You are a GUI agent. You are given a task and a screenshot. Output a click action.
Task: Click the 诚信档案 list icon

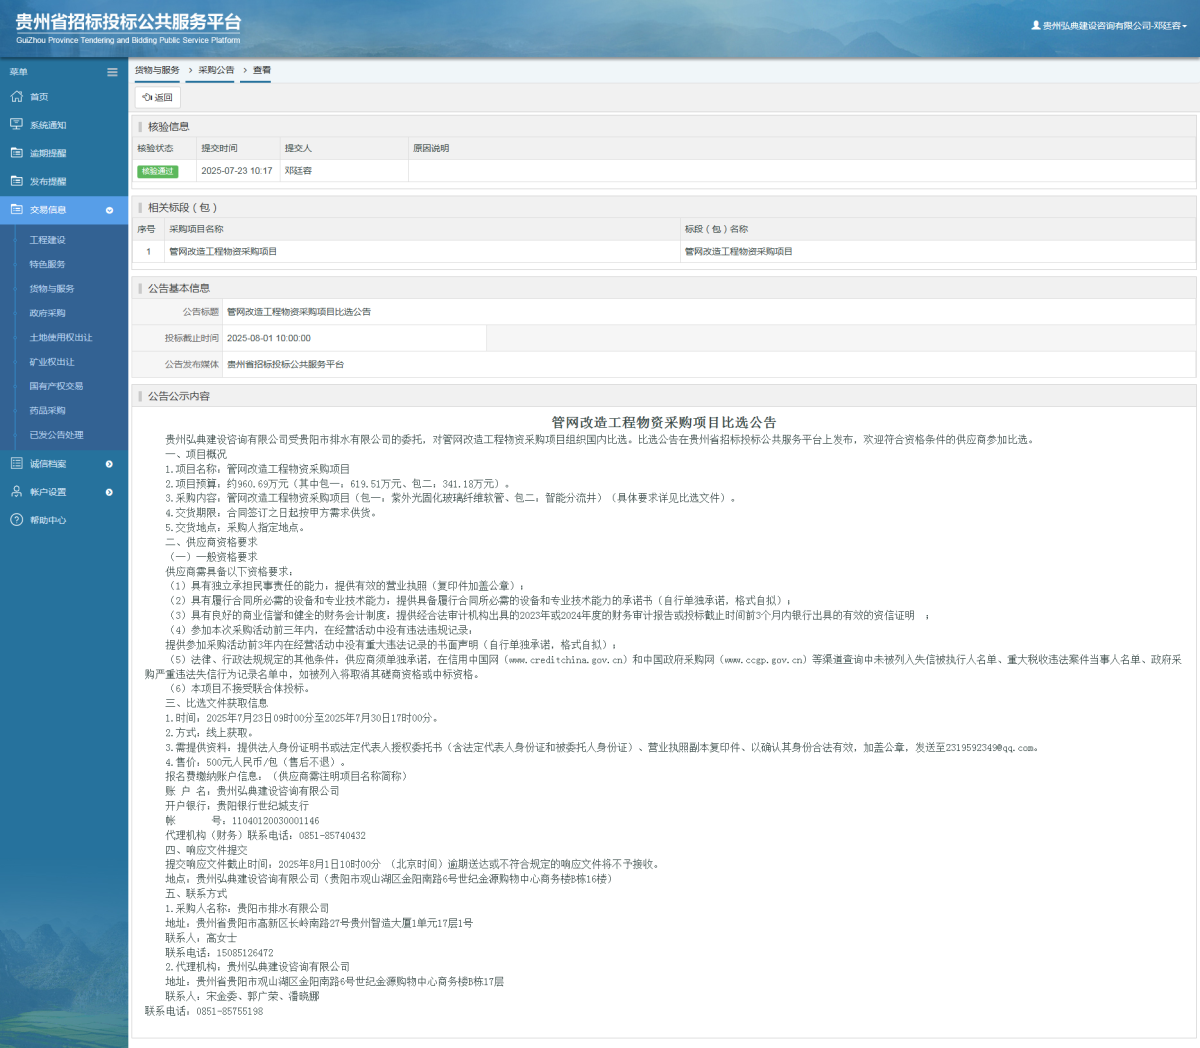click(x=16, y=464)
